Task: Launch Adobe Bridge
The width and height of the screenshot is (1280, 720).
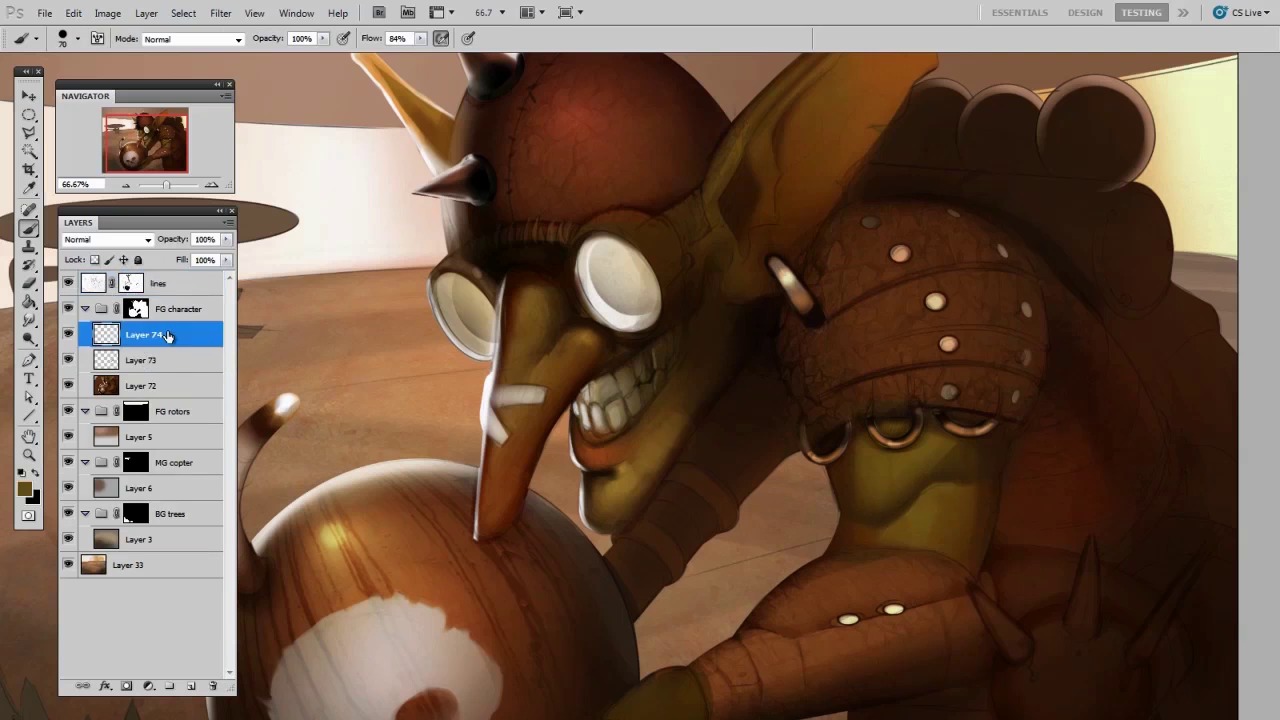Action: tap(378, 12)
